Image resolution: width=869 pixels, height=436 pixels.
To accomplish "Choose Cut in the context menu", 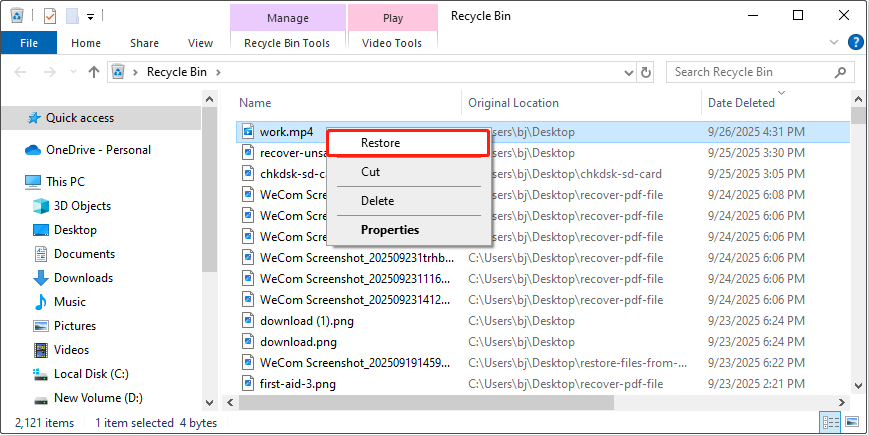I will pyautogui.click(x=408, y=172).
